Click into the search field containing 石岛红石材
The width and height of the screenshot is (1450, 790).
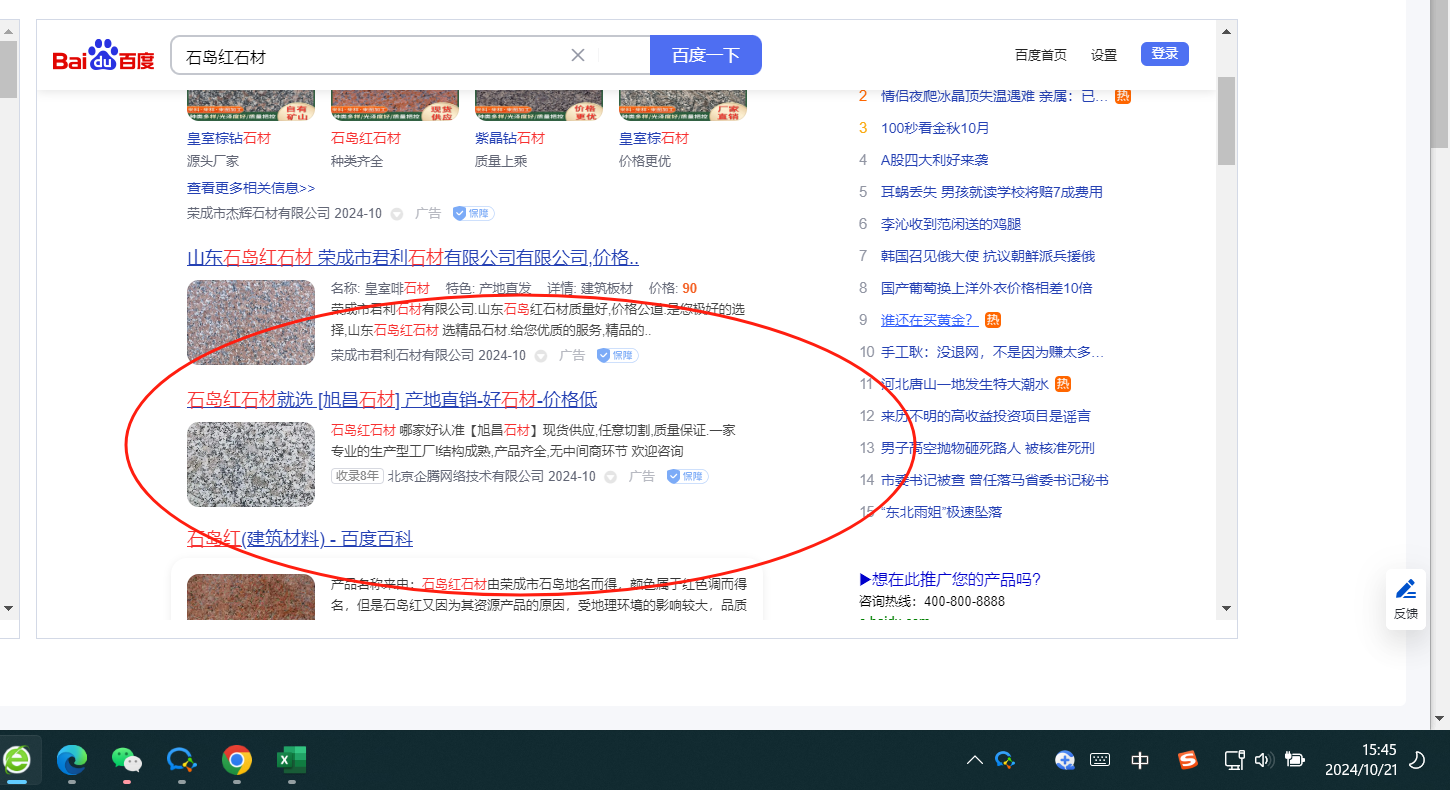(370, 56)
